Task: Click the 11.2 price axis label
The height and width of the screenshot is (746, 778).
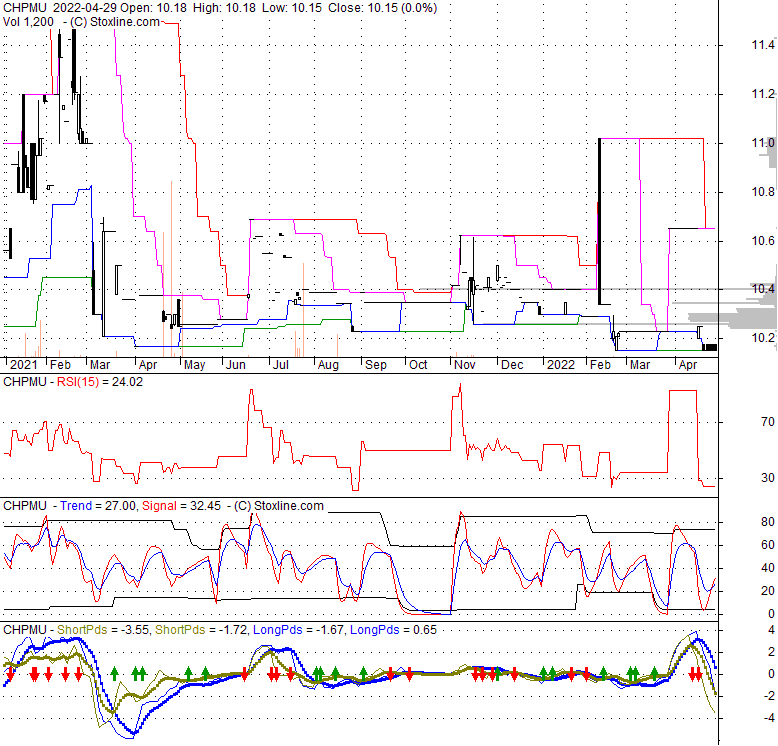Action: [x=763, y=94]
